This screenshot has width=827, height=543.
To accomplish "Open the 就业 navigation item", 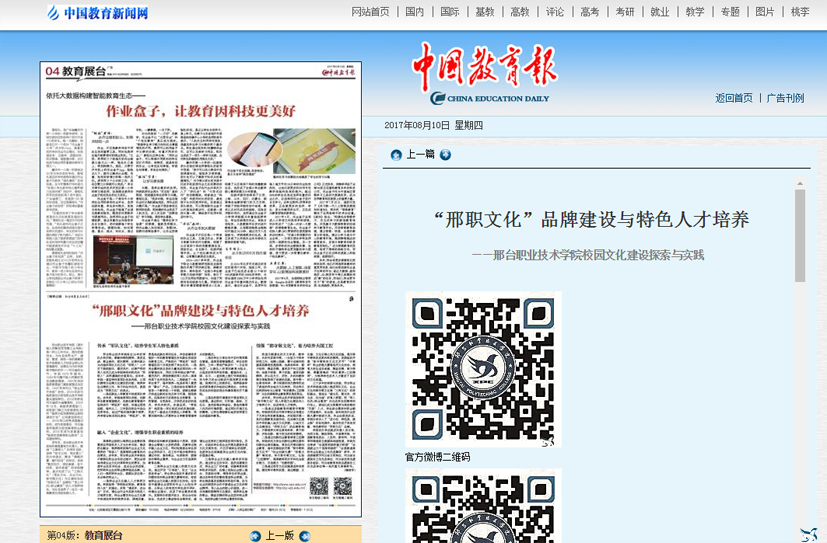I will pyautogui.click(x=660, y=12).
